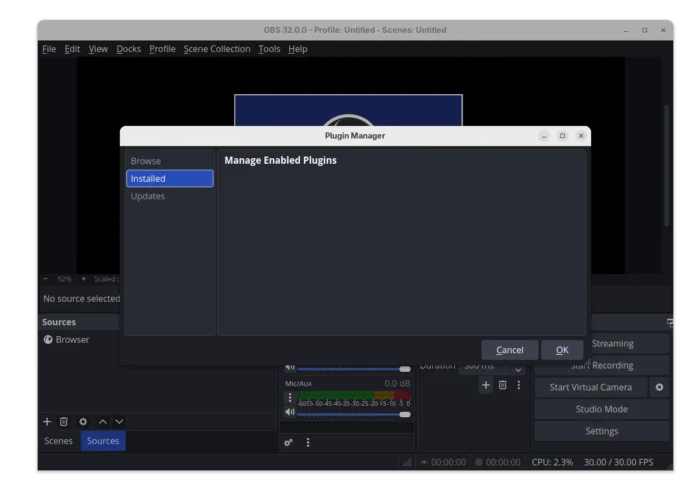Image resolution: width=700 pixels, height=495 pixels.
Task: Open advanced audio properties gears icon
Action: coord(288,442)
